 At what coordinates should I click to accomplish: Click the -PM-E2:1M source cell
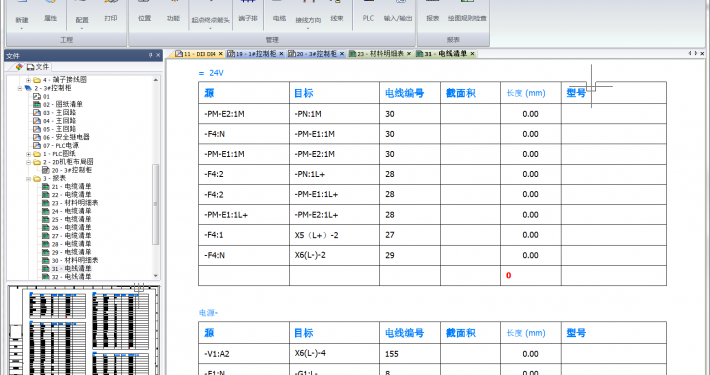point(244,114)
